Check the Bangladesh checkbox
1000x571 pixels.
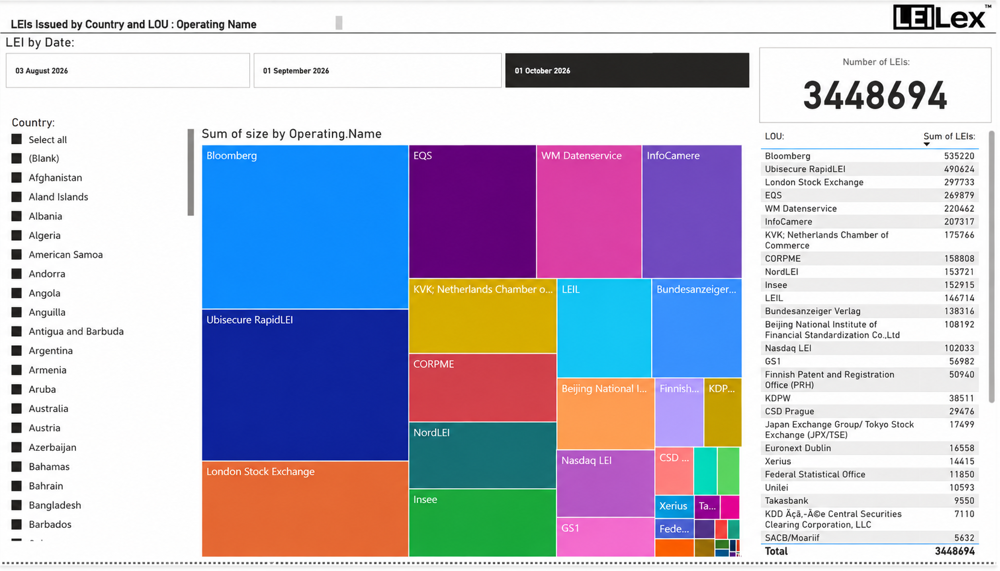click(x=17, y=505)
